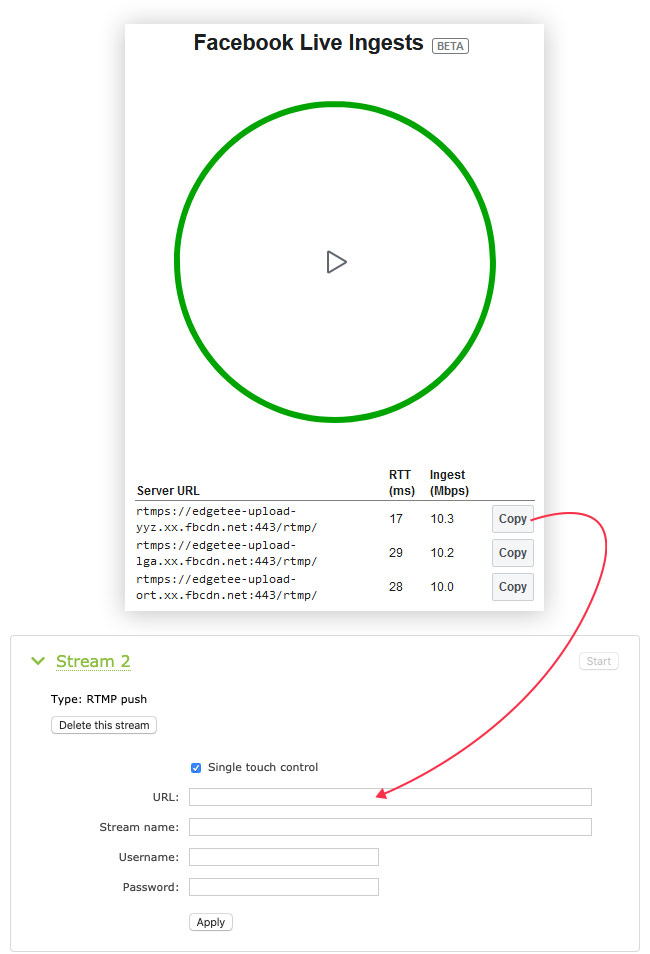Click the Facebook Live Ingests heading
Viewport: 650px width, 954px height.
309,43
